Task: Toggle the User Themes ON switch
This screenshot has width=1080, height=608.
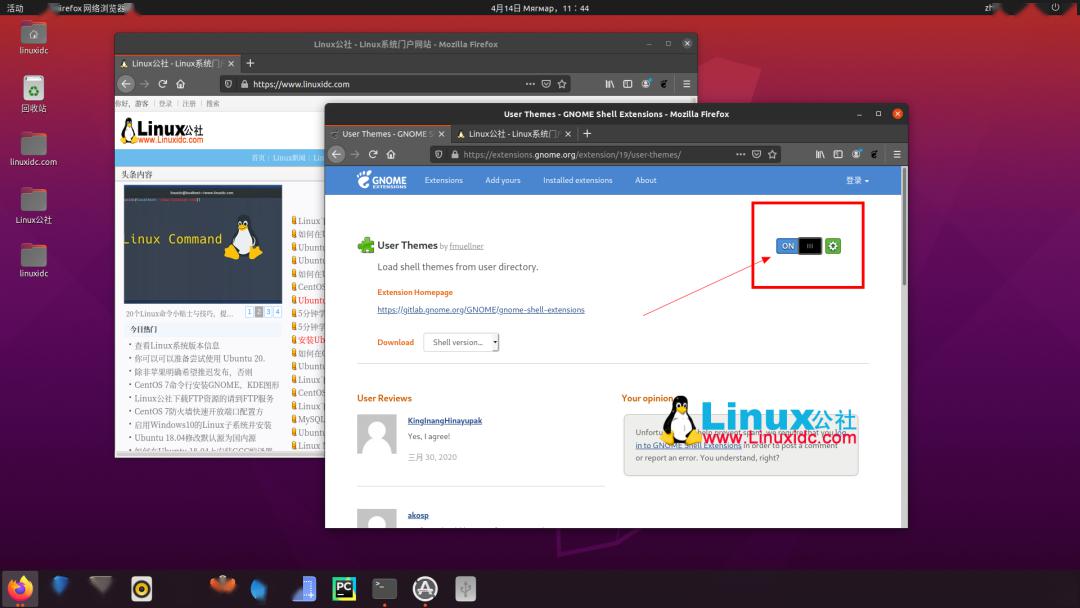Action: tap(799, 246)
